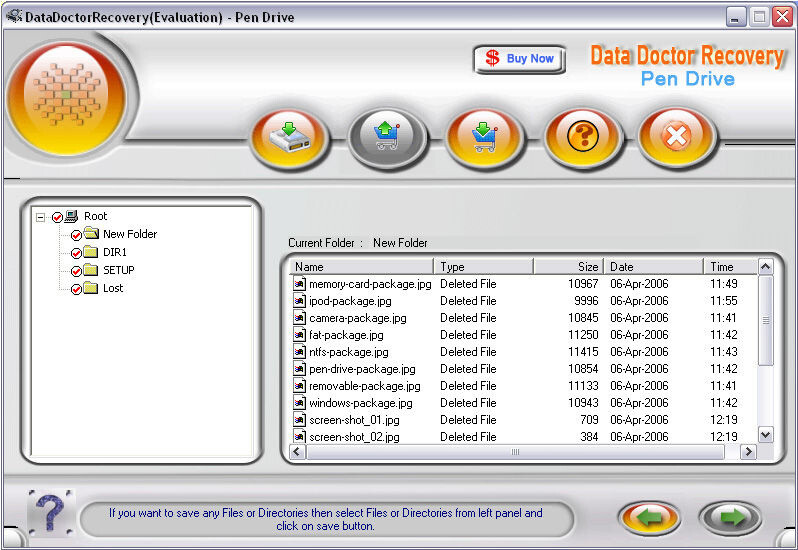This screenshot has height=550, width=798.
Task: Select the Root tree item
Action: pos(96,216)
